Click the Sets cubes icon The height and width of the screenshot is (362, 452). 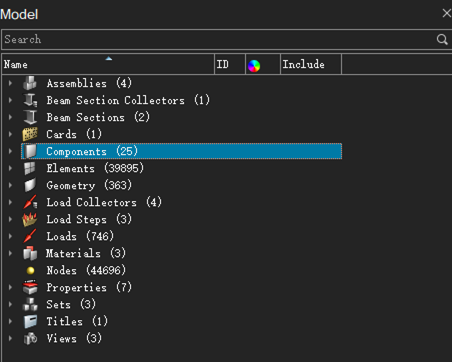point(30,304)
